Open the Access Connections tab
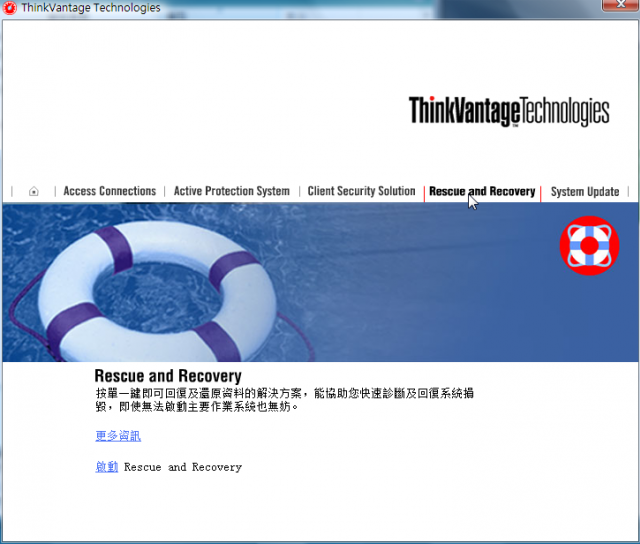 pos(109,191)
